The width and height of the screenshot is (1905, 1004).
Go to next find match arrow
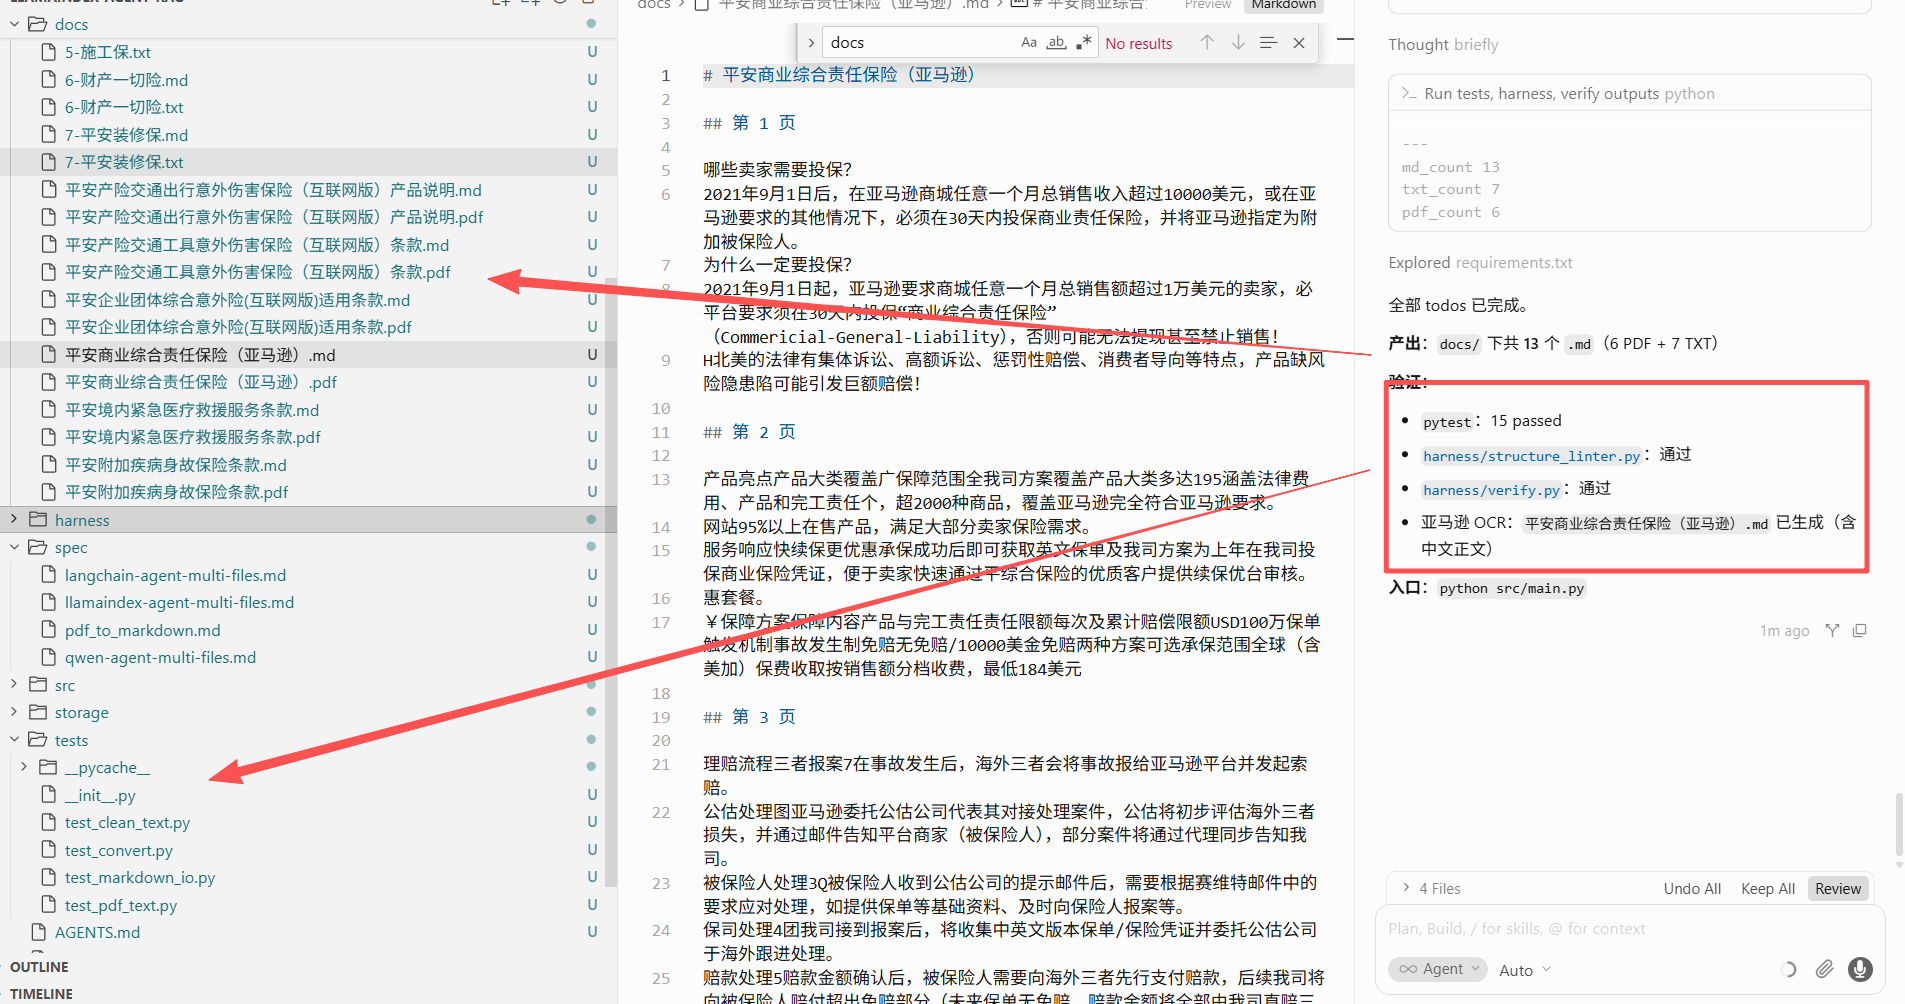(x=1238, y=43)
